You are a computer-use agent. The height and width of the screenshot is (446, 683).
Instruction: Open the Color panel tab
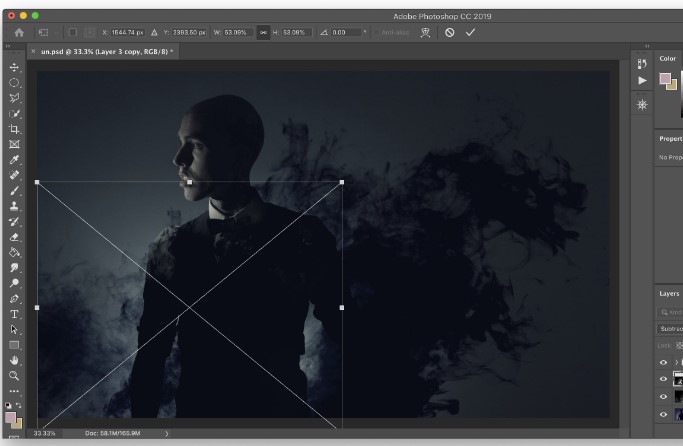(x=667, y=58)
